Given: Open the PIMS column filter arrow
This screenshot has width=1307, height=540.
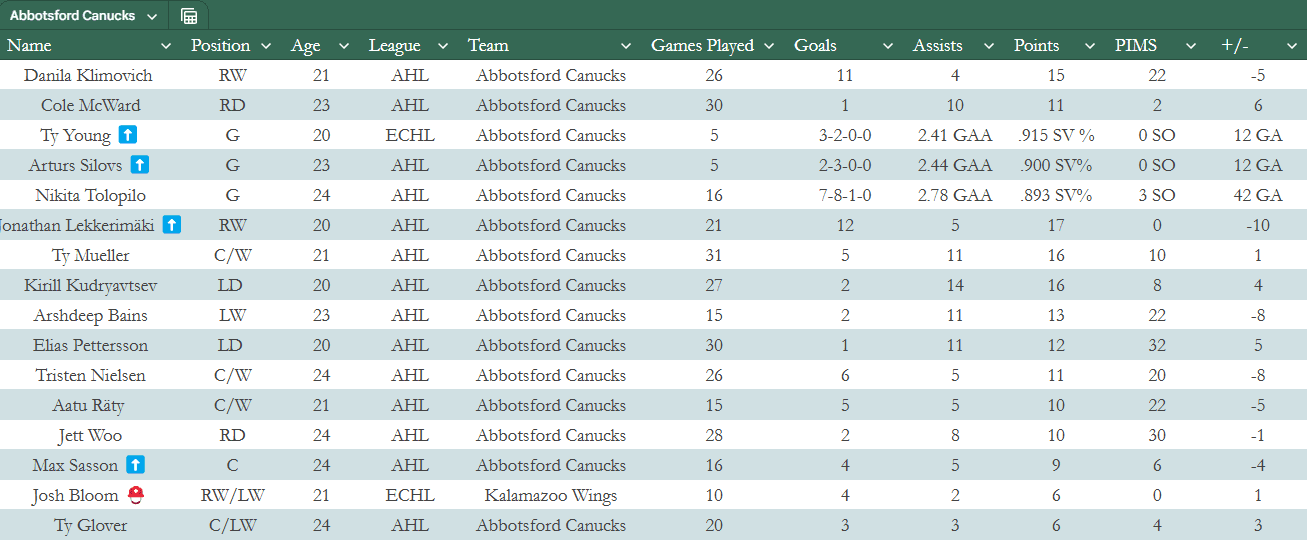Looking at the screenshot, I should click(x=1191, y=46).
